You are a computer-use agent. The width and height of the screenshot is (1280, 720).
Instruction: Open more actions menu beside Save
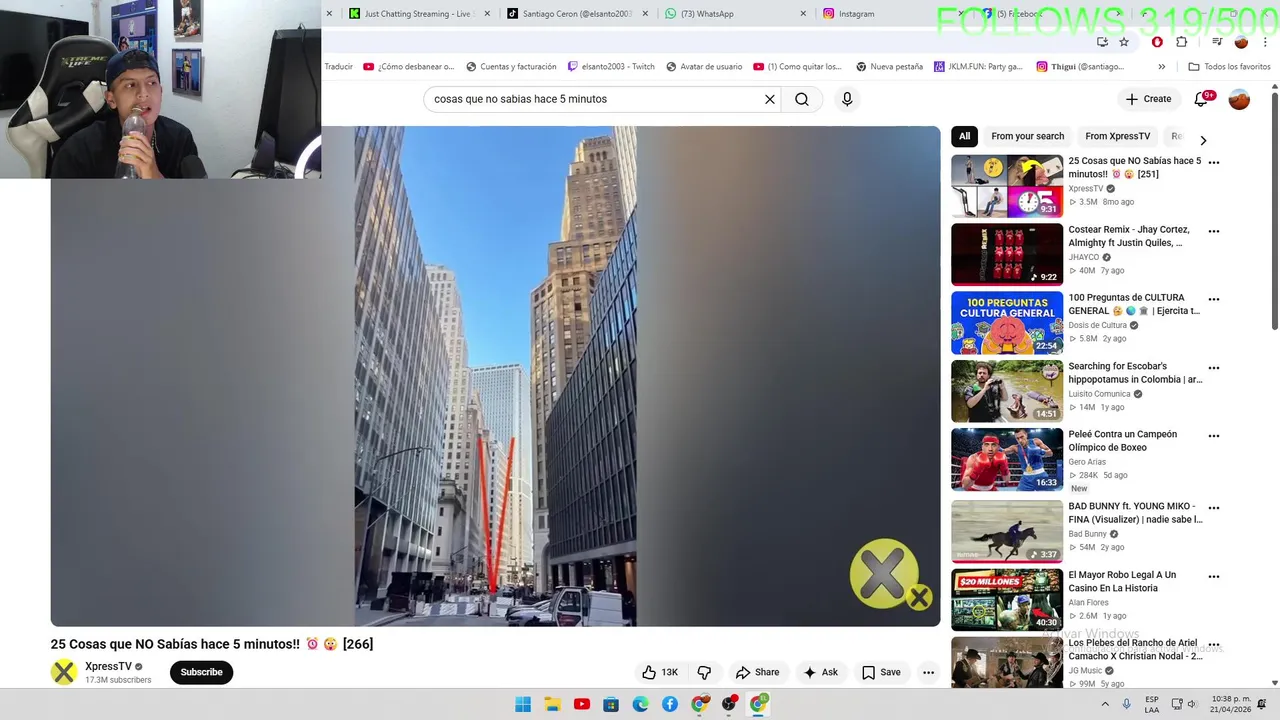pos(928,672)
